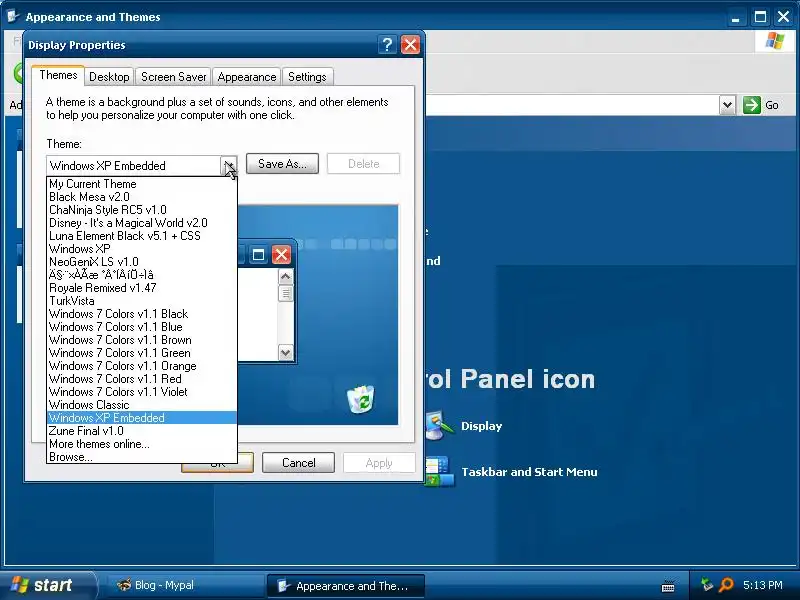Choose Luna Element Black v5.1 + CSS
This screenshot has height=600, width=800.
click(142, 236)
